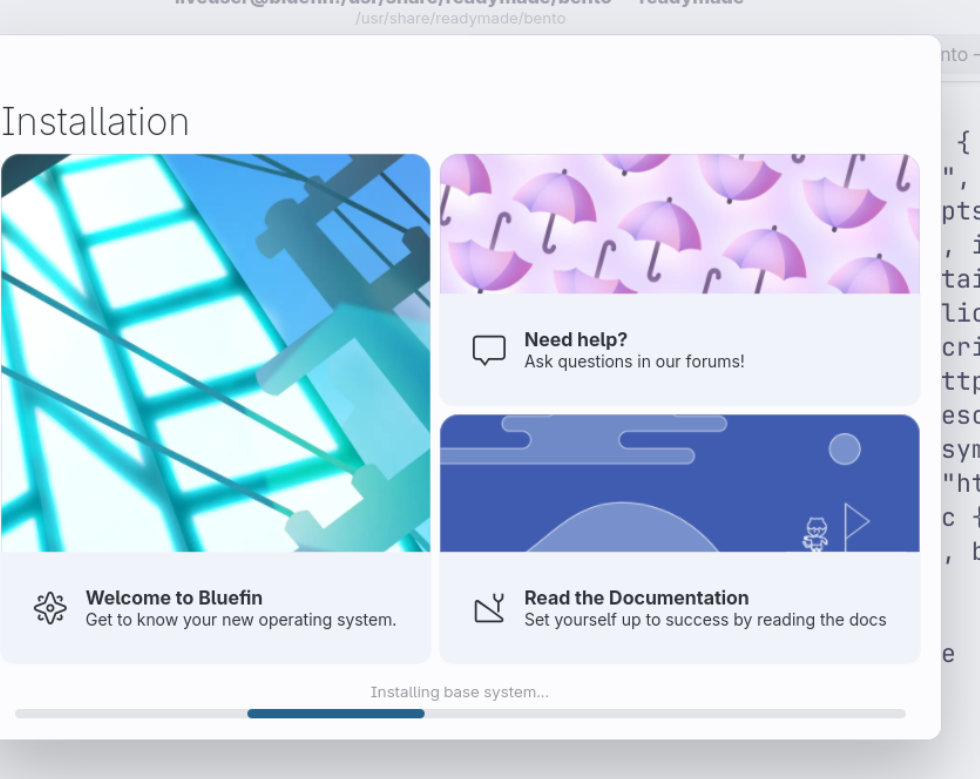This screenshot has width=980, height=779.
Task: Open the umbrella pattern help card image
Action: tap(679, 224)
